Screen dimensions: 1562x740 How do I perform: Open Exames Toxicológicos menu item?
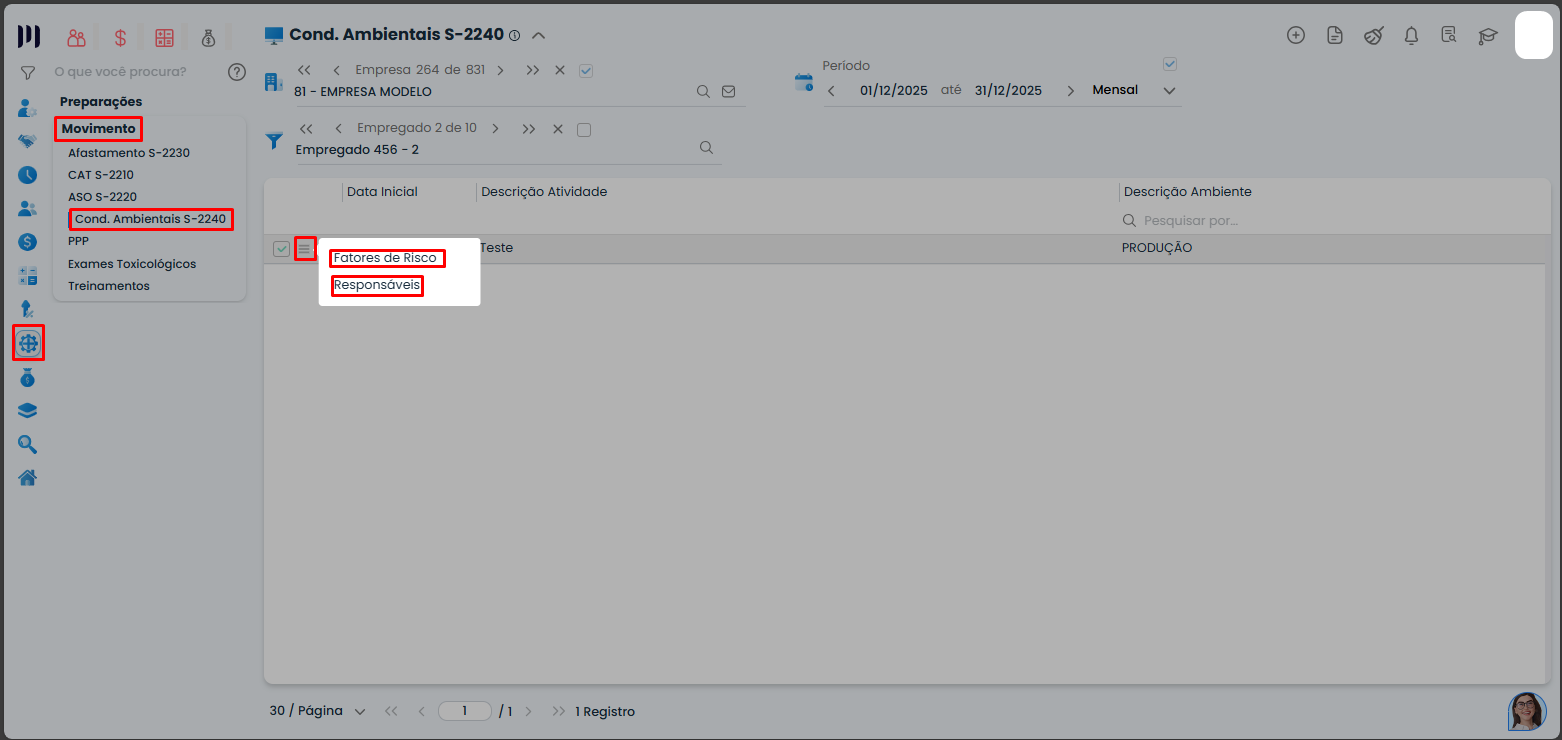pyautogui.click(x=132, y=264)
